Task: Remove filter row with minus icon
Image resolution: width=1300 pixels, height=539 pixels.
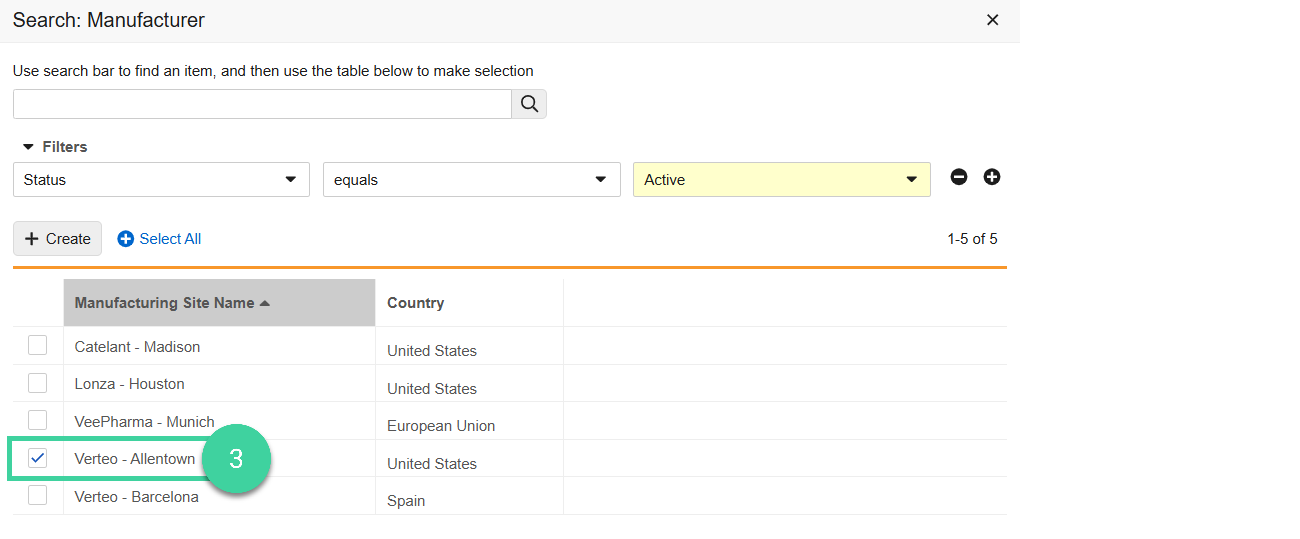Action: click(959, 177)
